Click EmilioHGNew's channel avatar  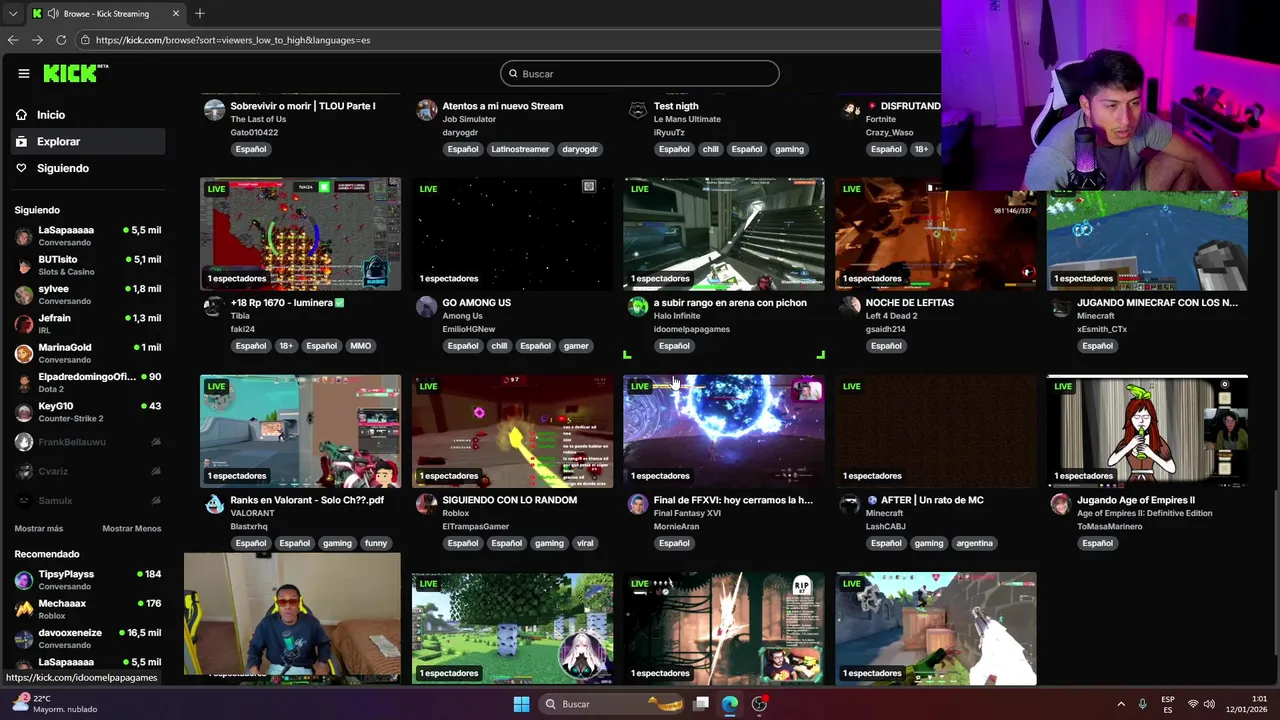pos(427,307)
